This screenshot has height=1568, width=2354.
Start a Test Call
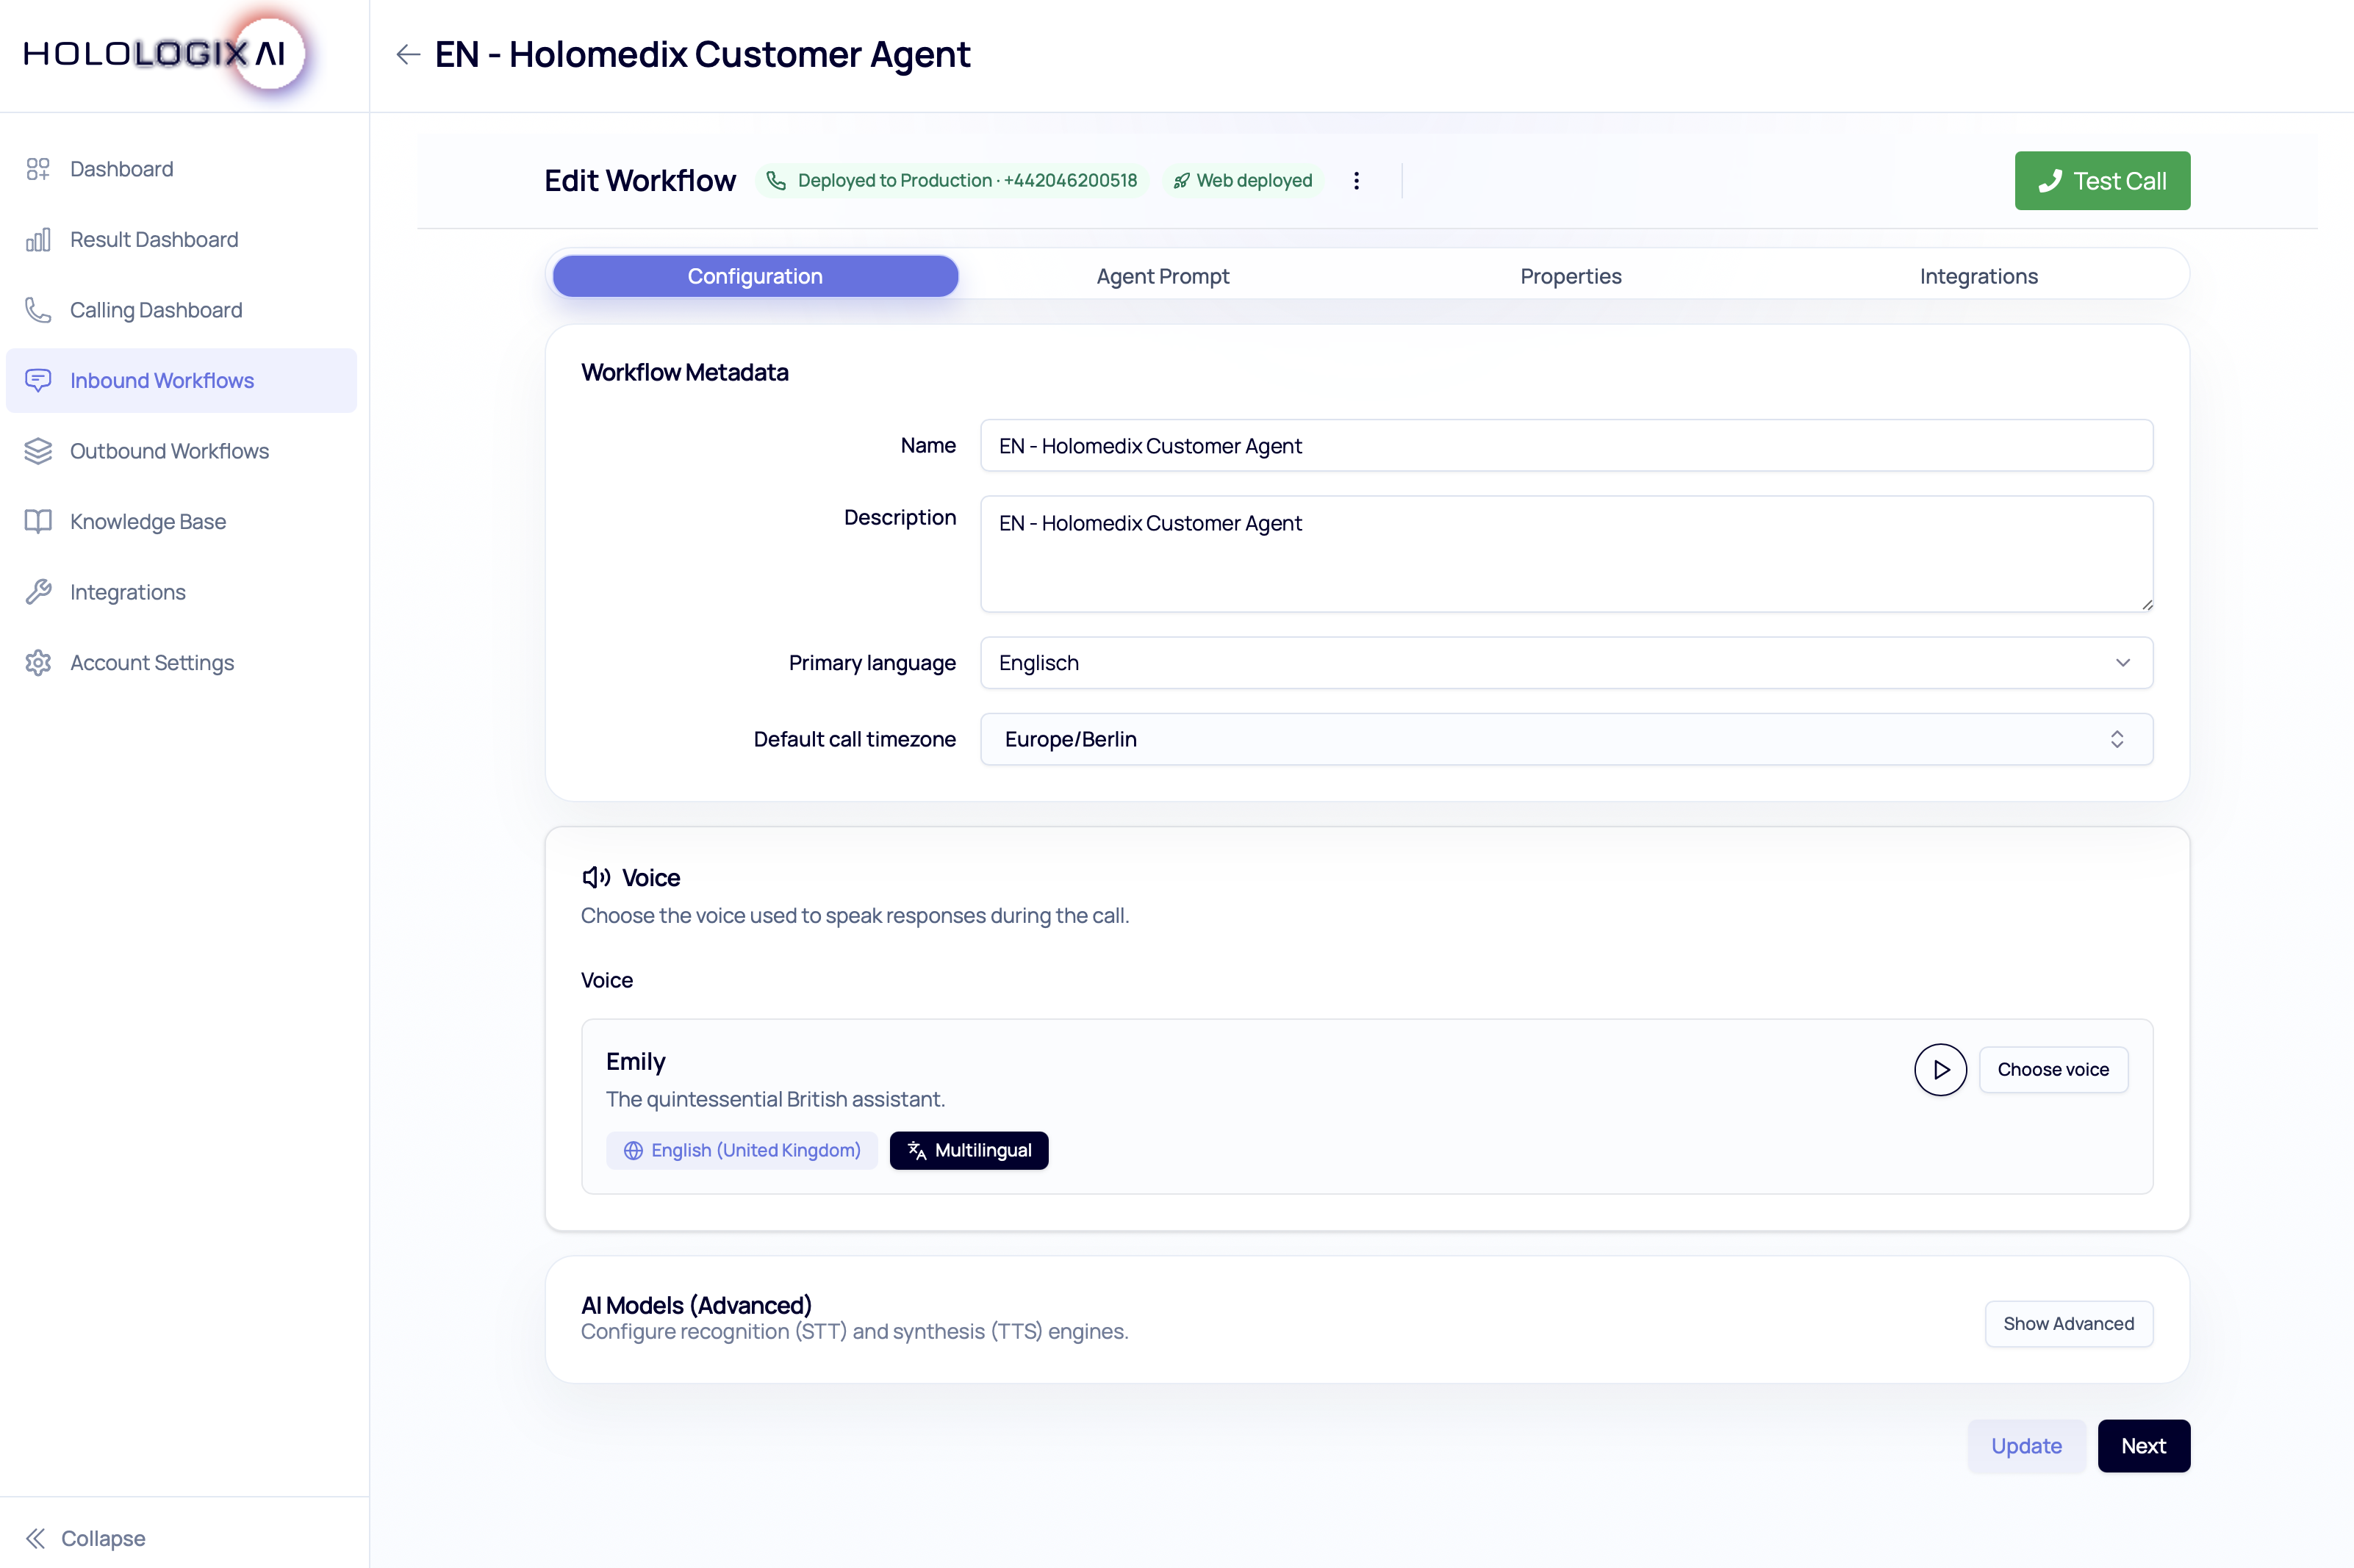[2102, 181]
